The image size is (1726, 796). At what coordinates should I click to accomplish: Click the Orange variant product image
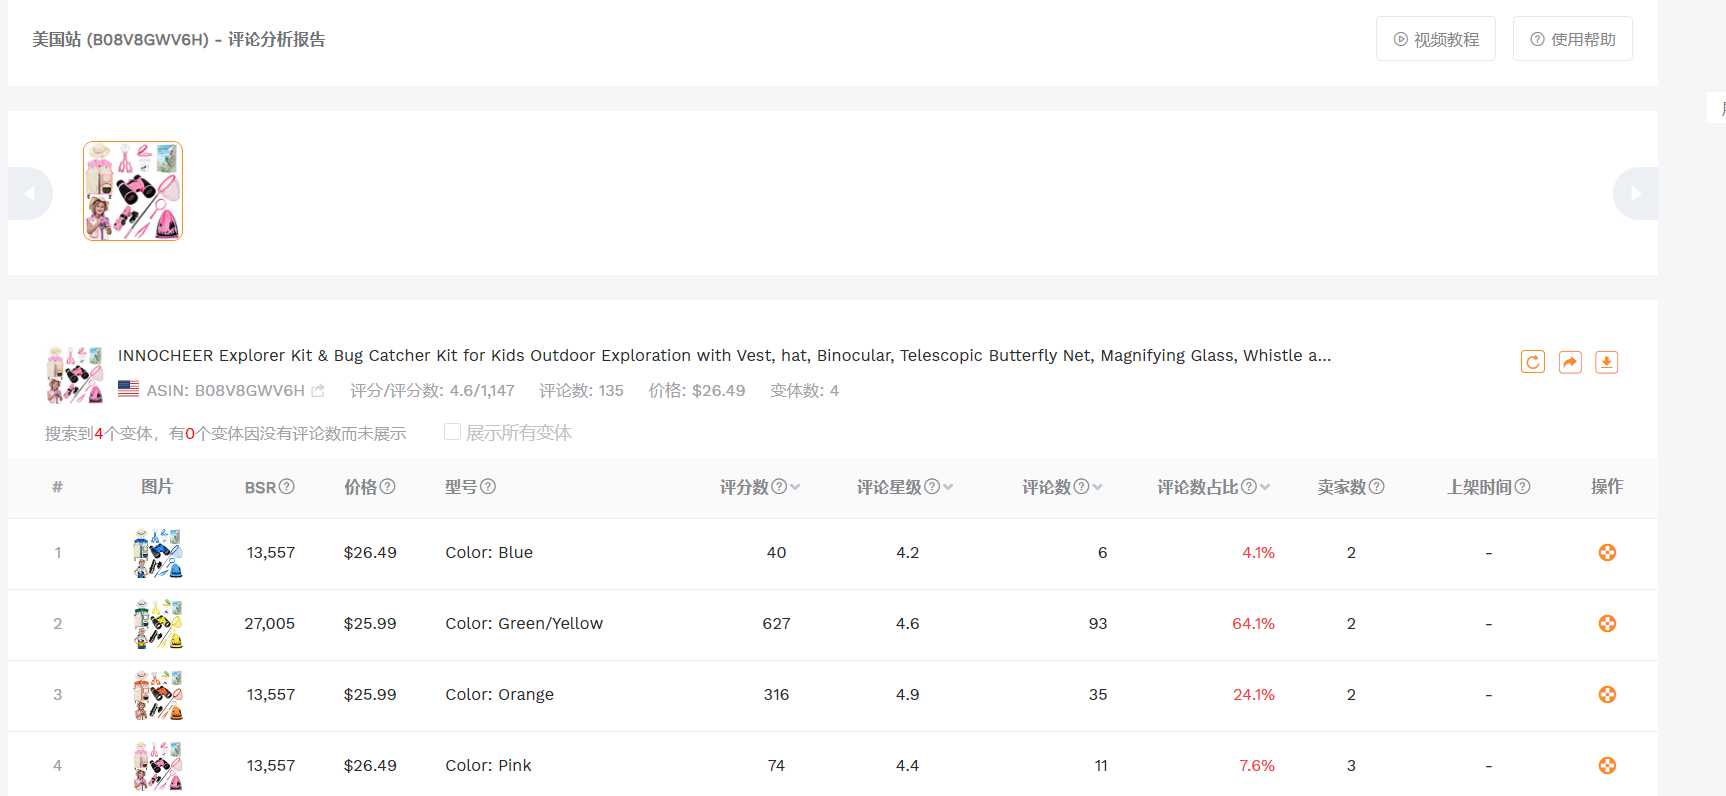click(x=158, y=696)
